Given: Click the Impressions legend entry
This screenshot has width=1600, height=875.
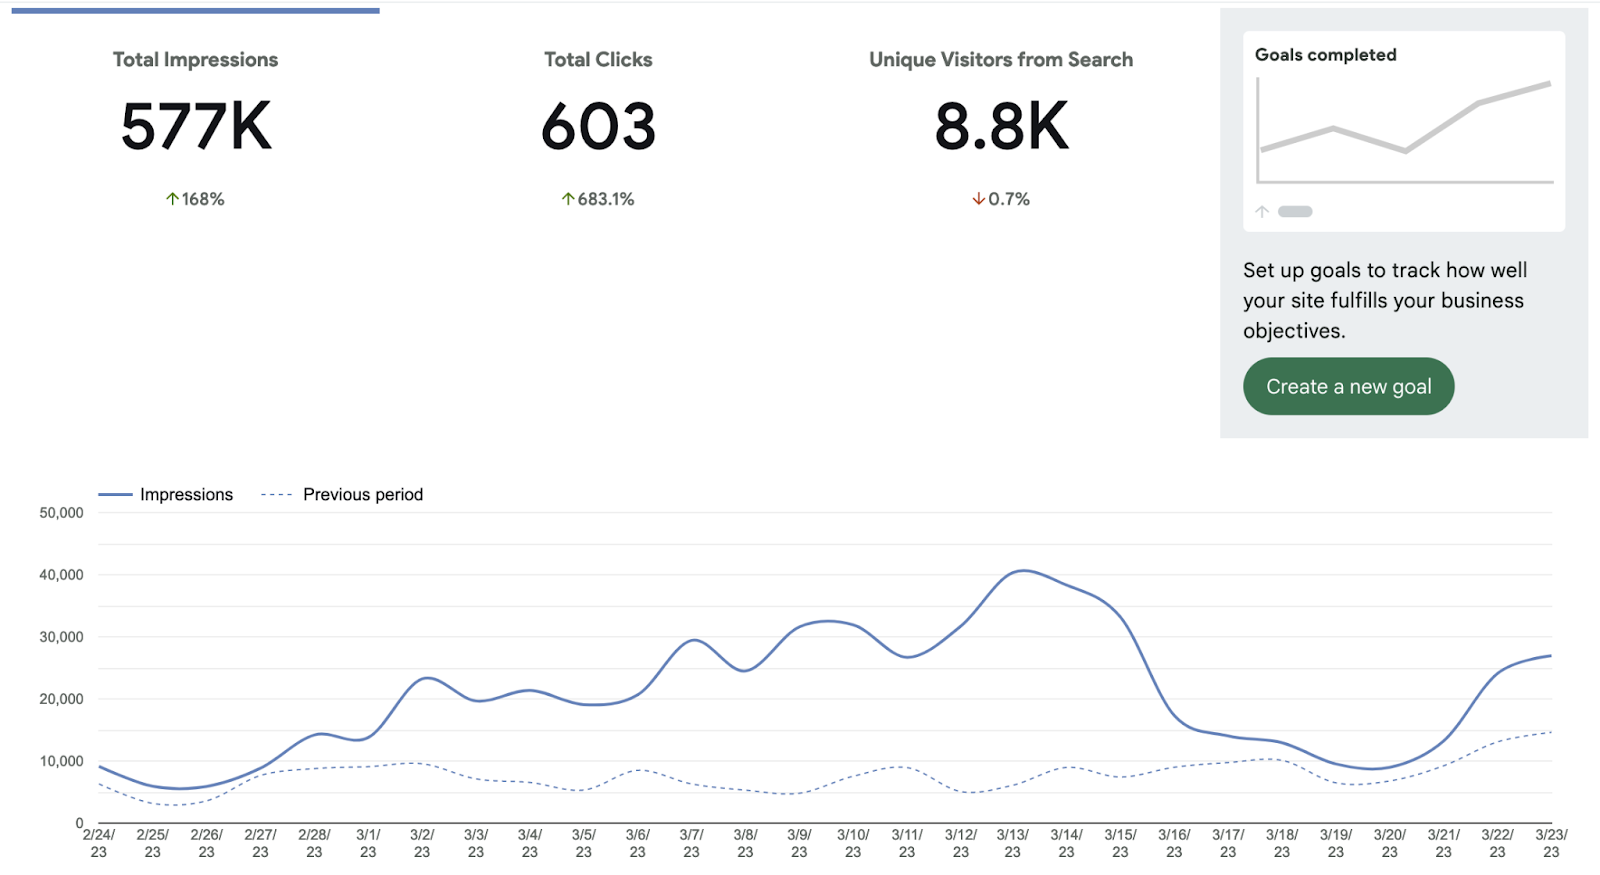Looking at the screenshot, I should 166,494.
